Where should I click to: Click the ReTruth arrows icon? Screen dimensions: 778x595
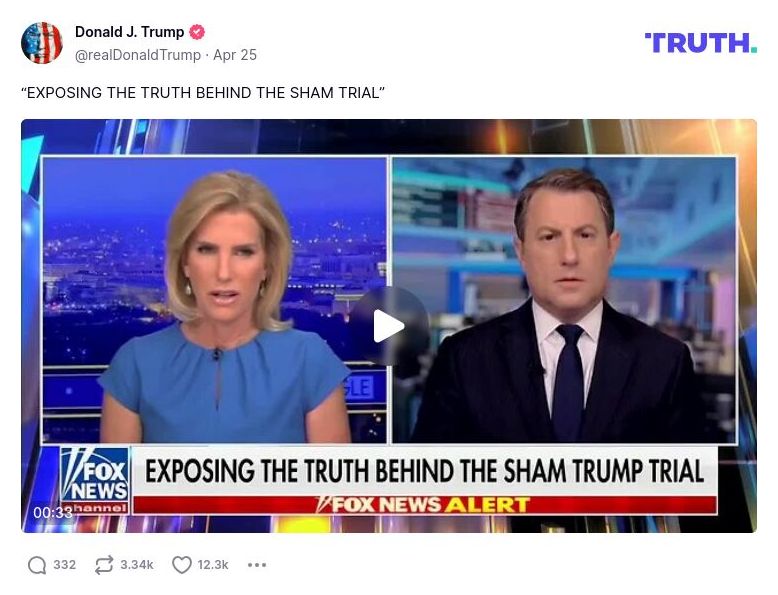point(104,565)
